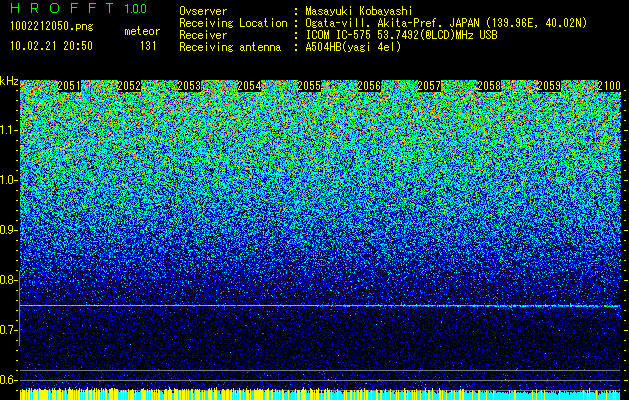Click time marker 2055
The height and width of the screenshot is (400, 629).
pyautogui.click(x=309, y=86)
